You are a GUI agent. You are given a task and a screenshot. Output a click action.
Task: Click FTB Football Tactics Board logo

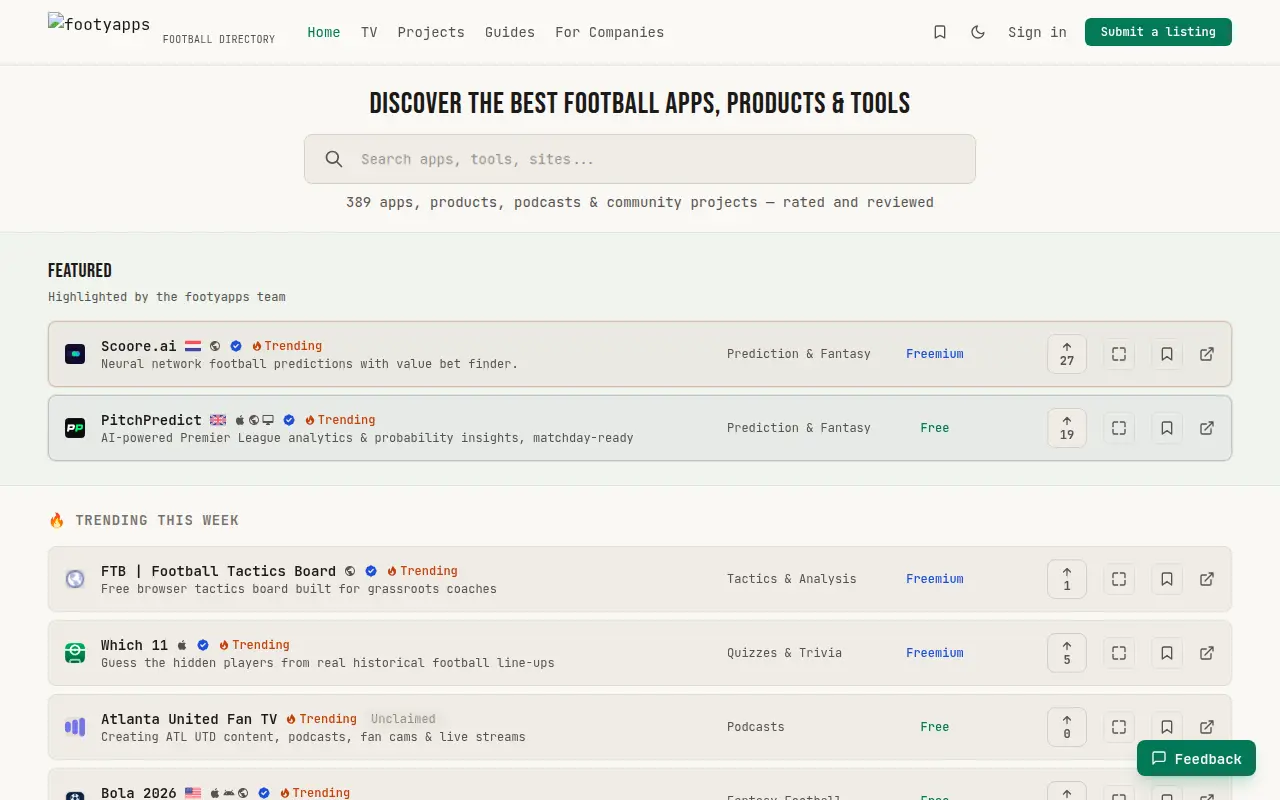[x=75, y=579]
